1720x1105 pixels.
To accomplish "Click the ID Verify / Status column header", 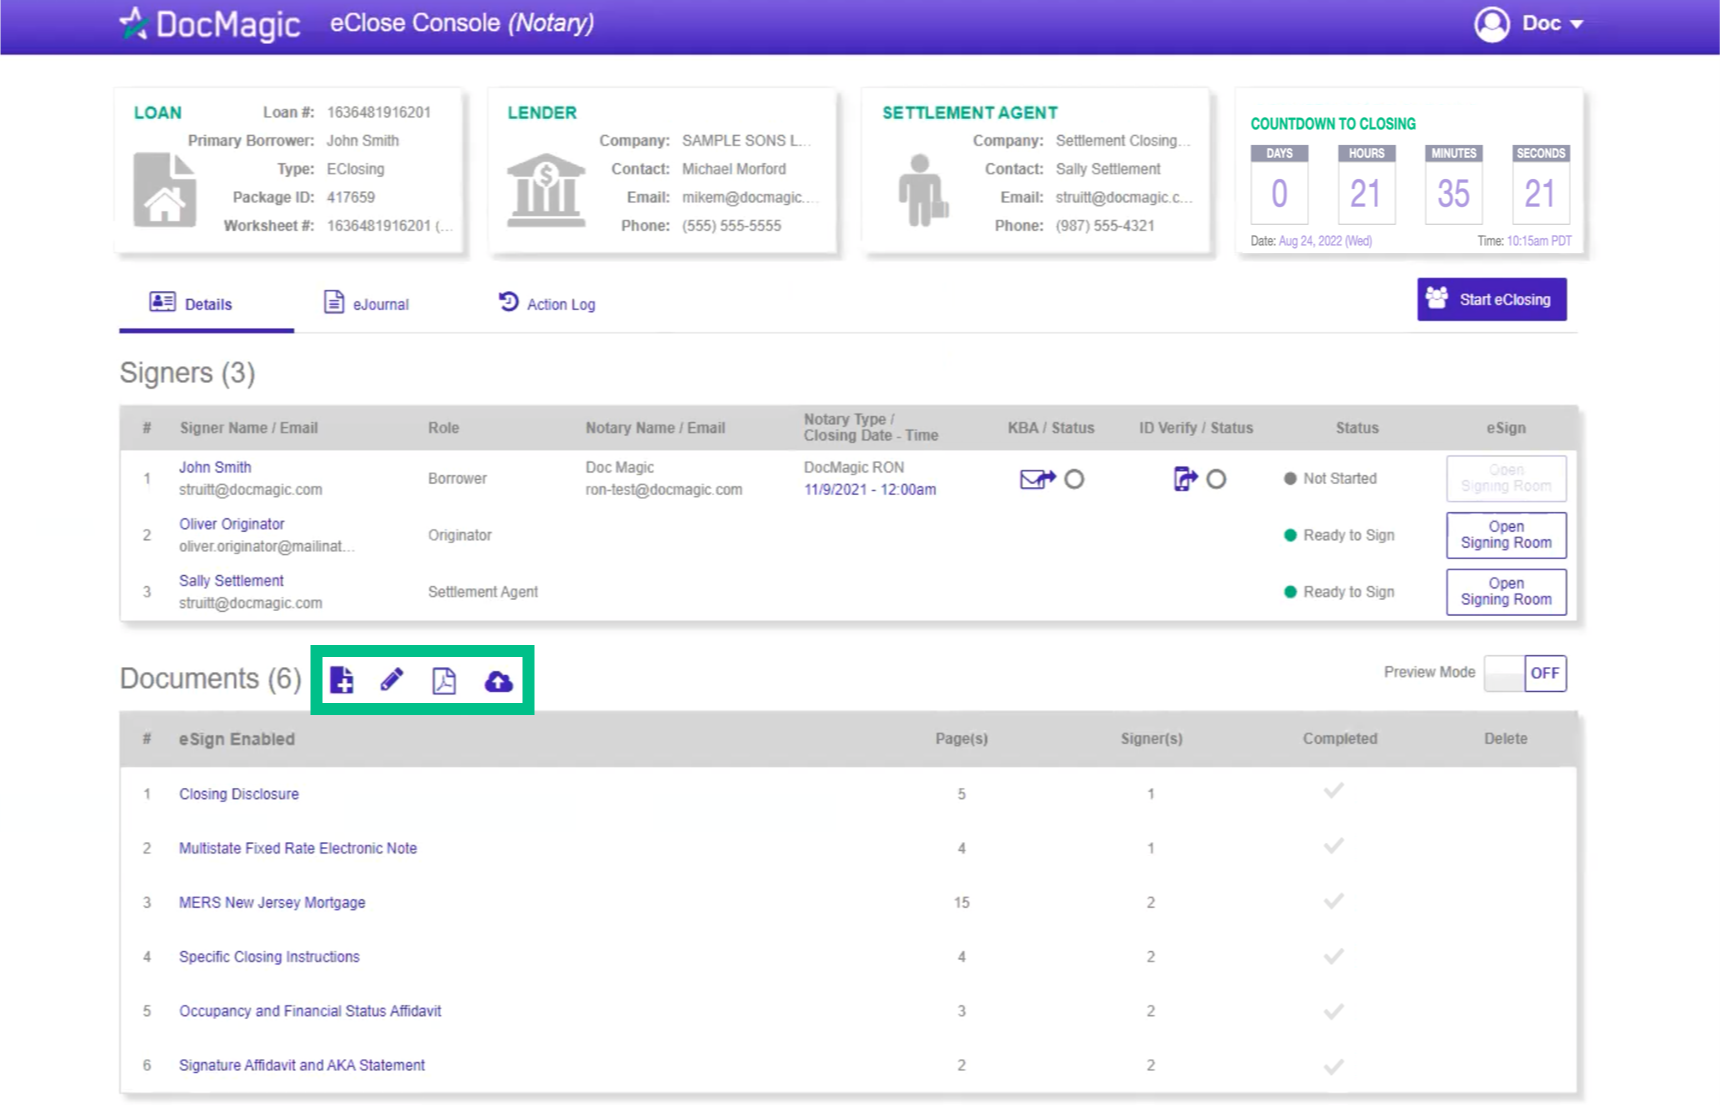I will [x=1196, y=428].
